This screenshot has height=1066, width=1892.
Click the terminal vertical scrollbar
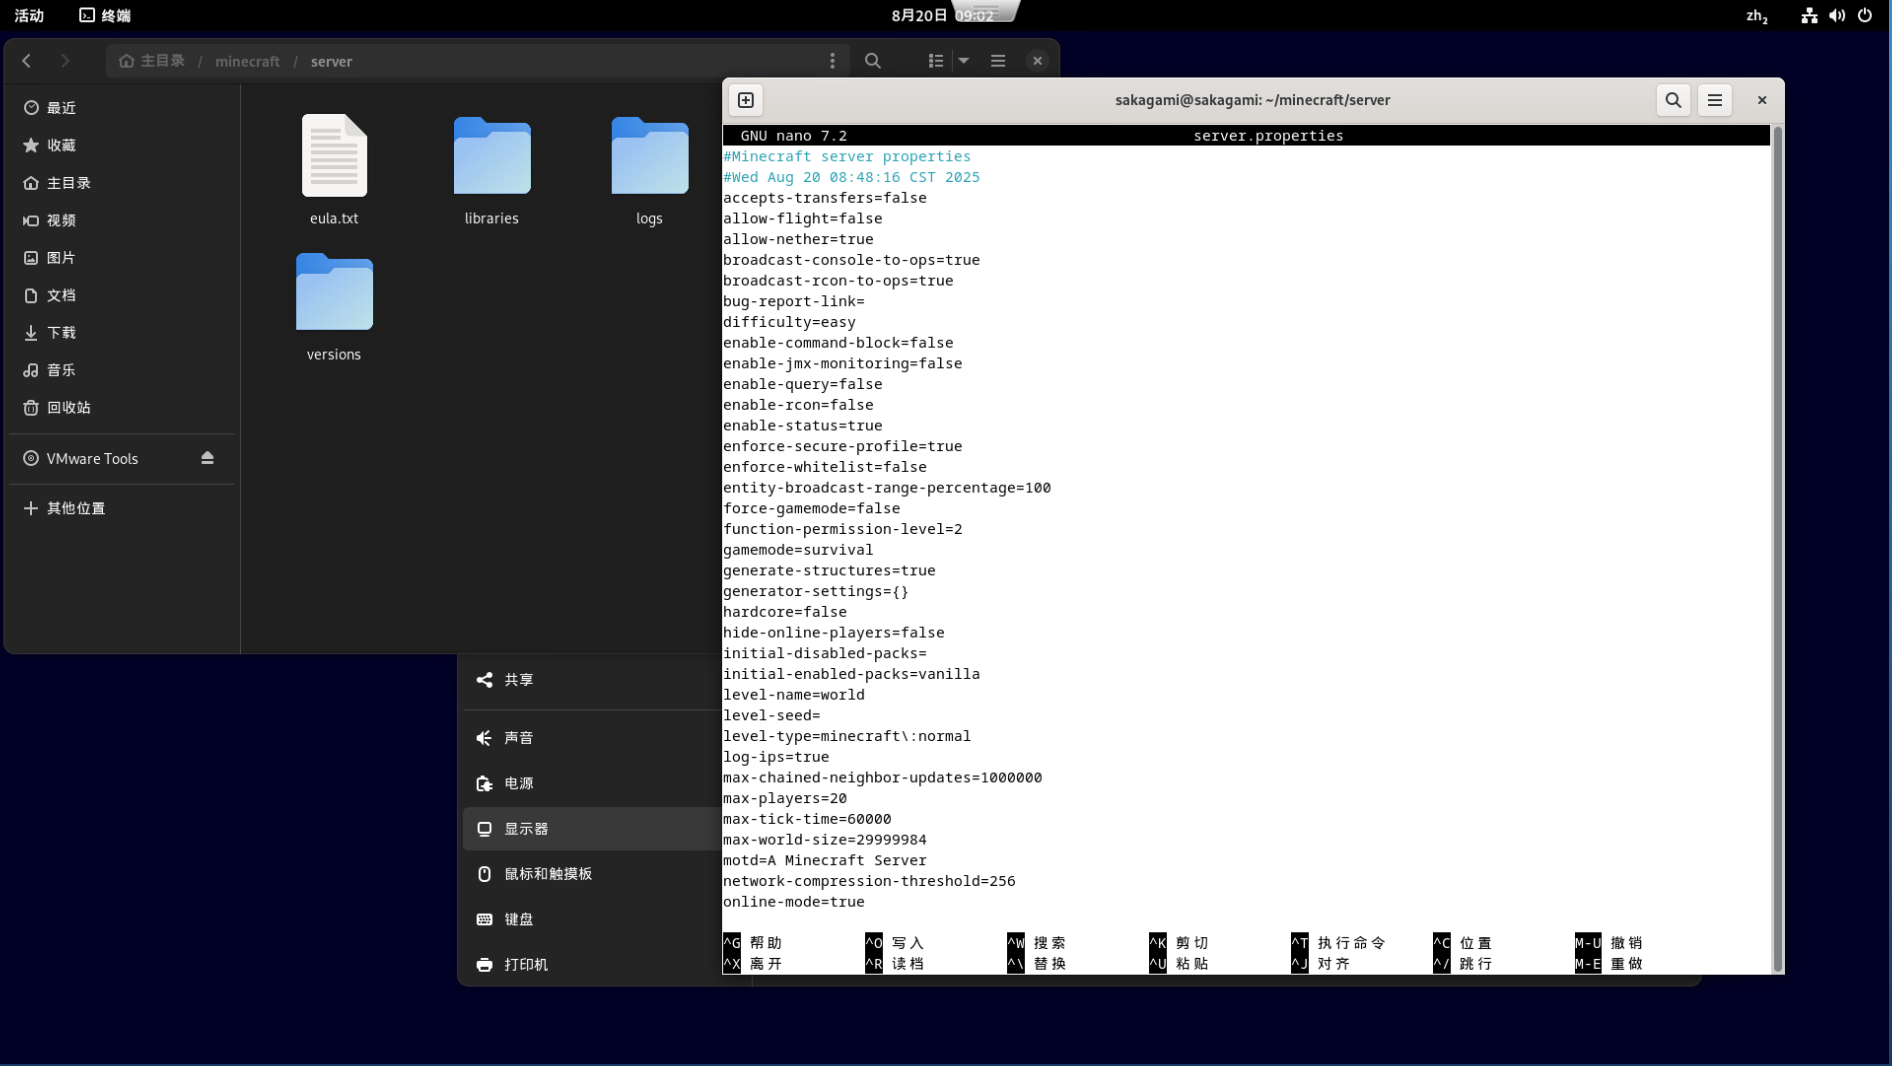point(1777,548)
